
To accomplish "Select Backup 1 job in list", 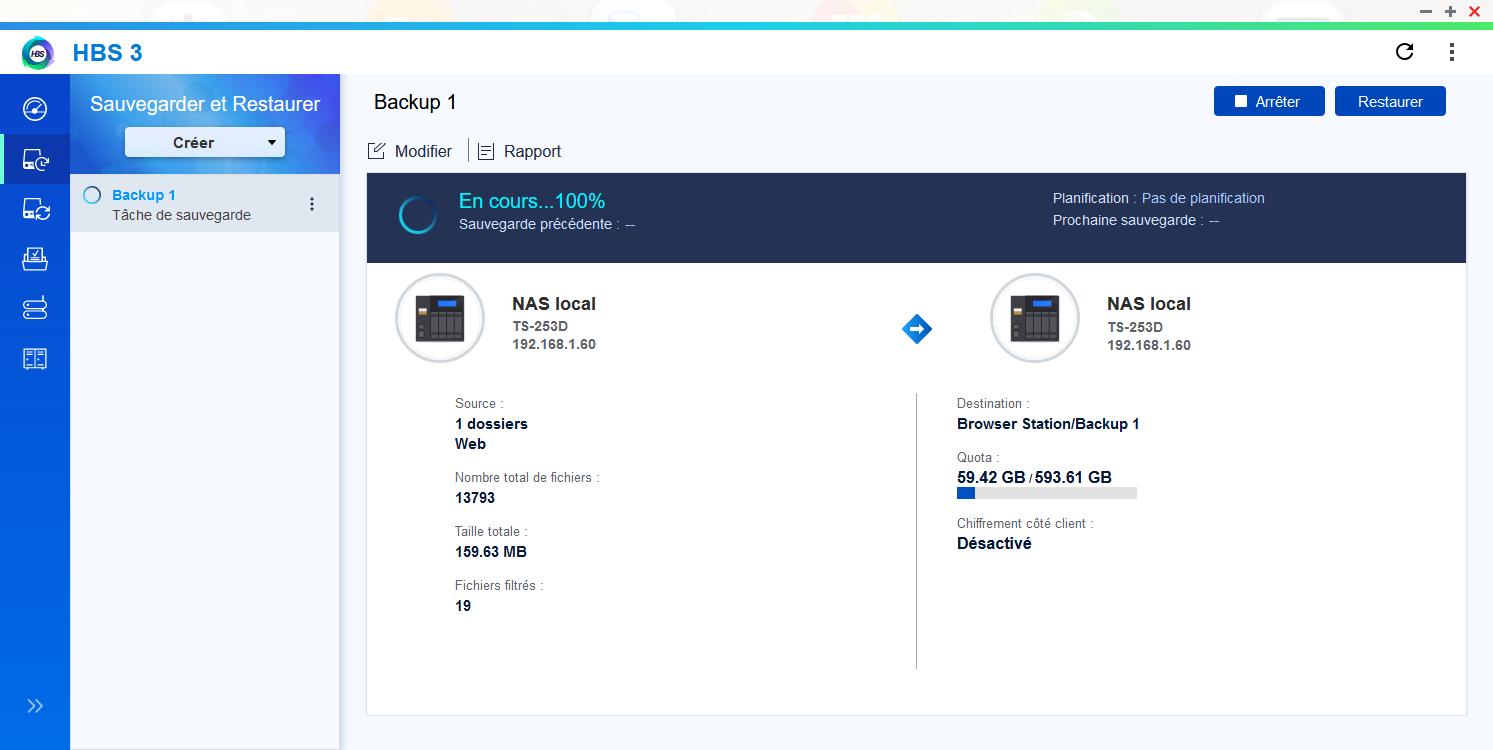I will tap(180, 204).
